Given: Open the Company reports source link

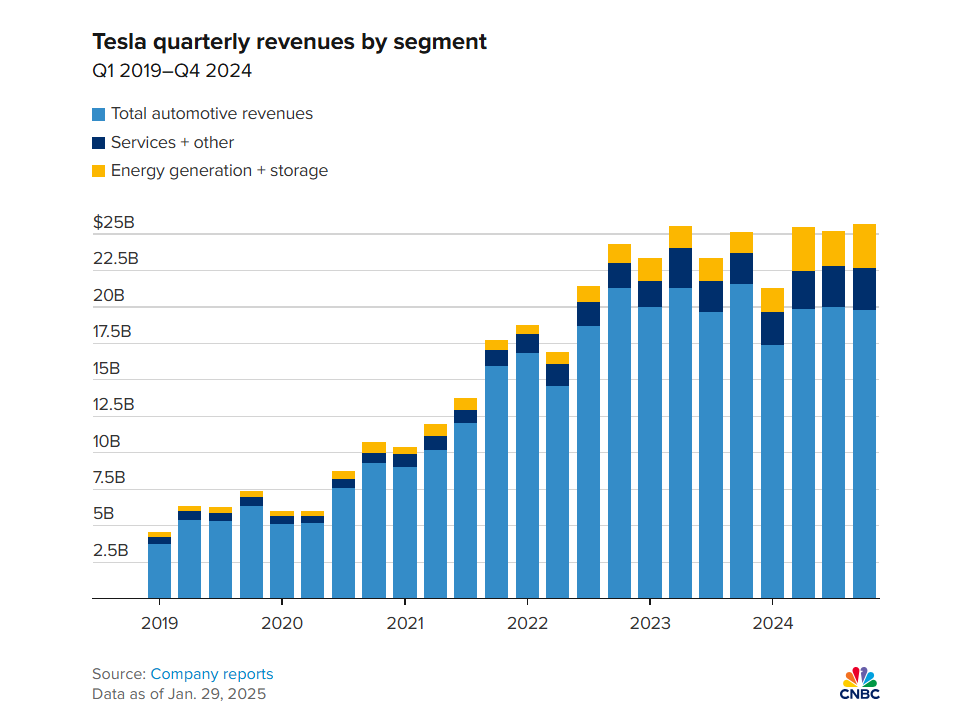Looking at the screenshot, I should 212,674.
